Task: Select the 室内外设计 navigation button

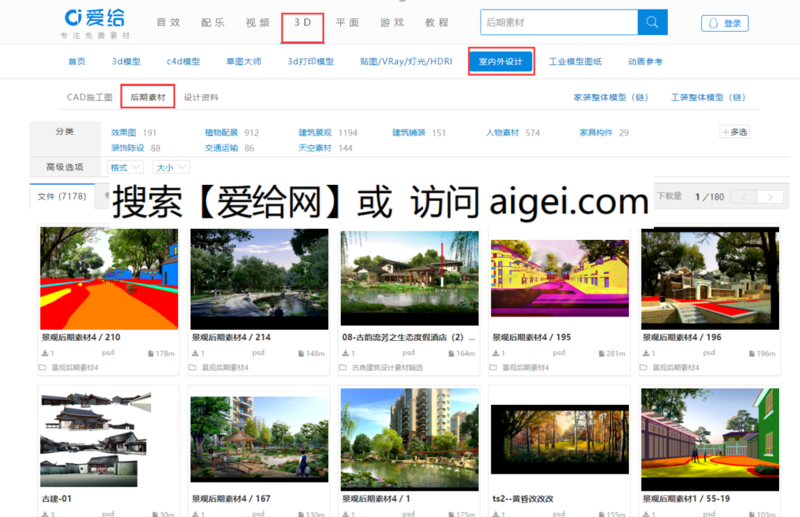Action: click(501, 62)
